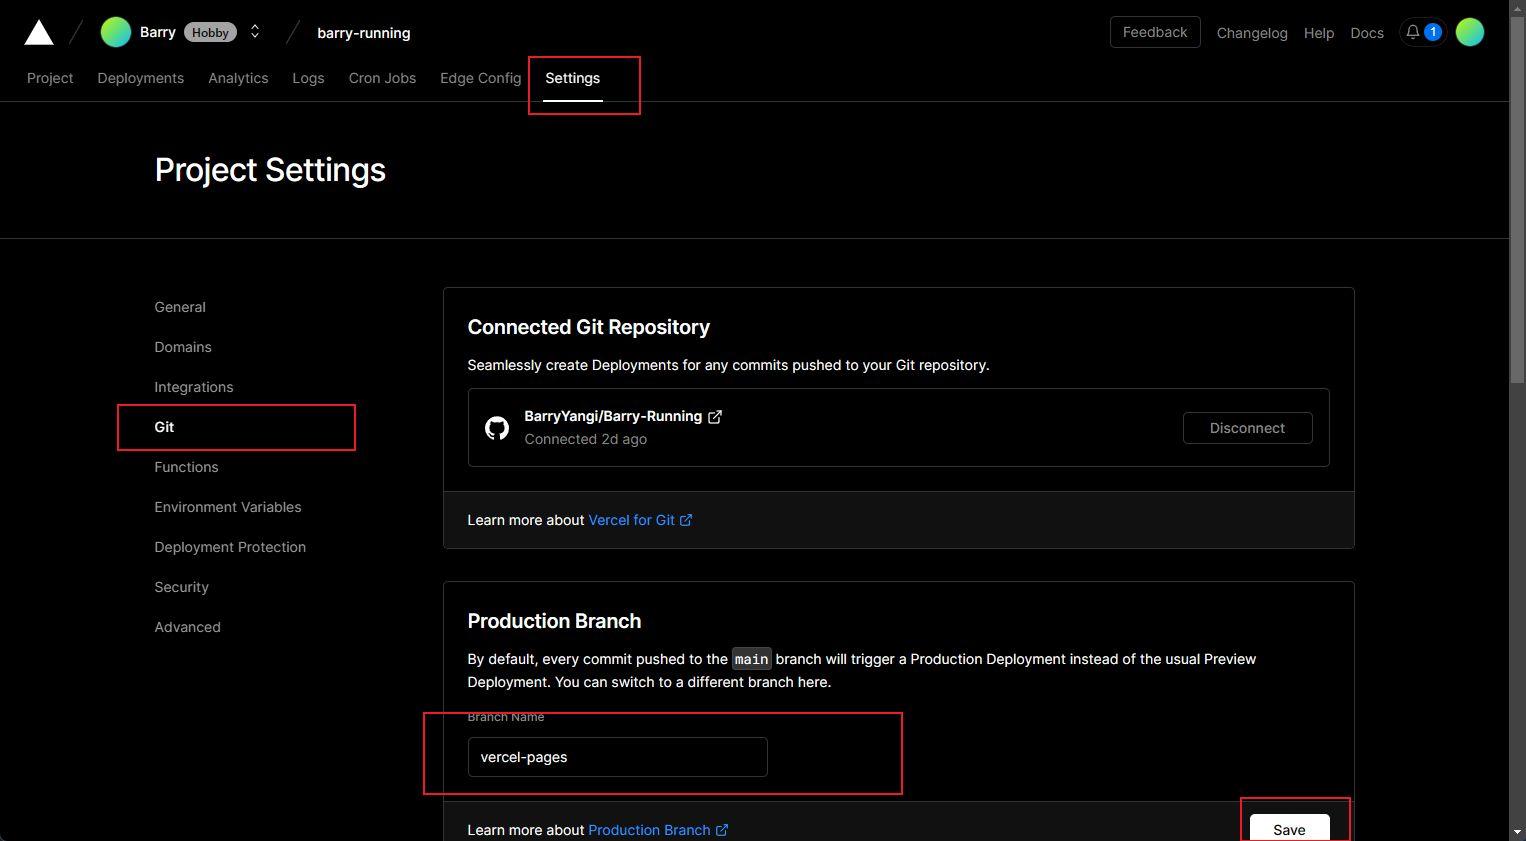Screen dimensions: 1526x841
Task: Click the Hobby plan badge
Action: (x=210, y=33)
